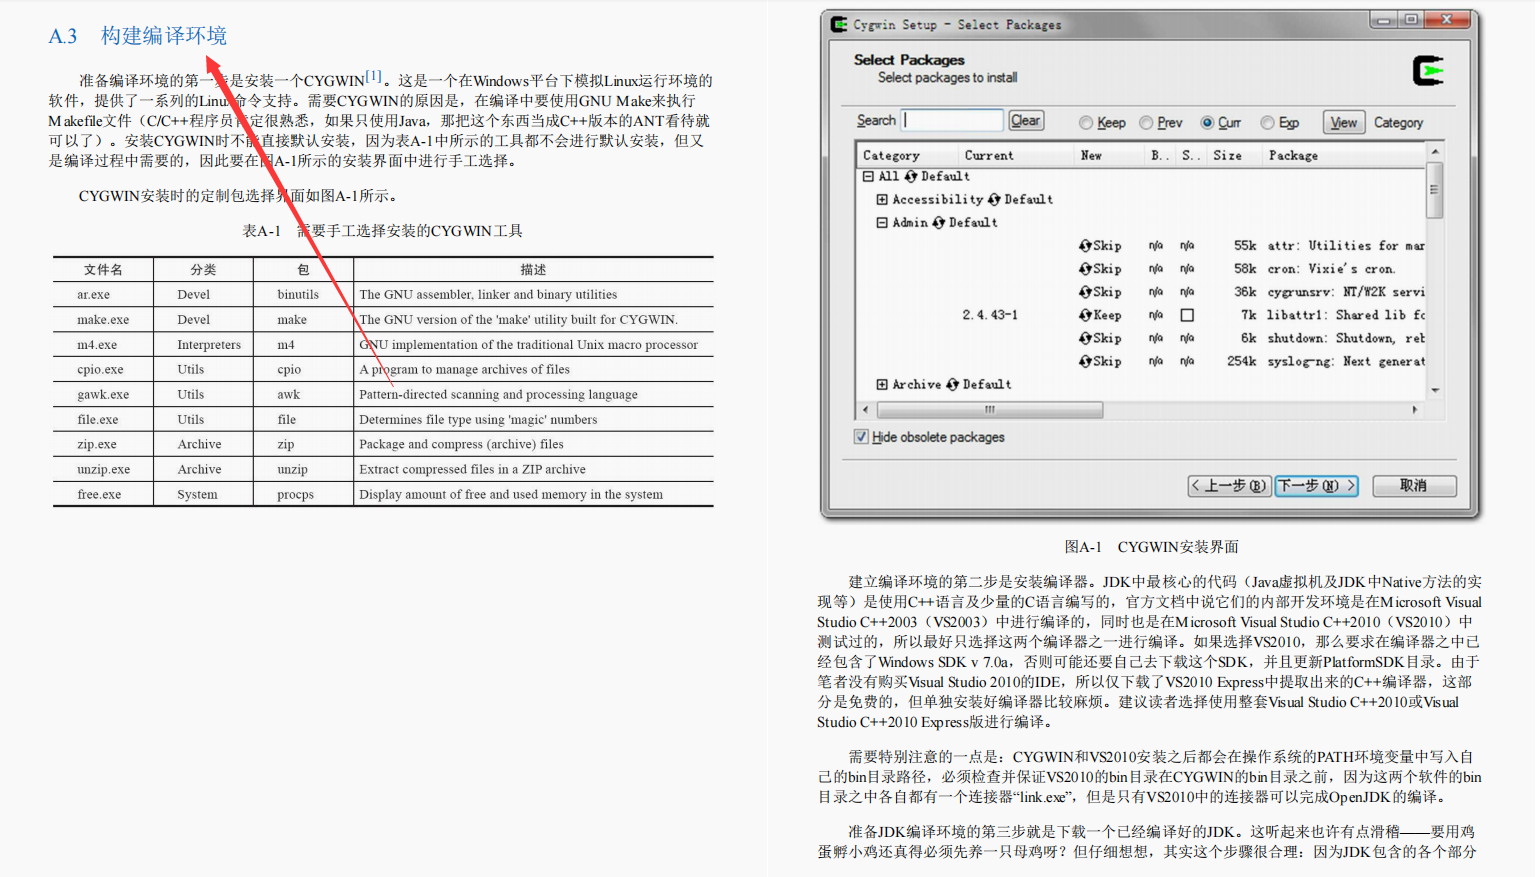Click the make.exe table cell
The height and width of the screenshot is (877, 1540).
click(x=103, y=320)
